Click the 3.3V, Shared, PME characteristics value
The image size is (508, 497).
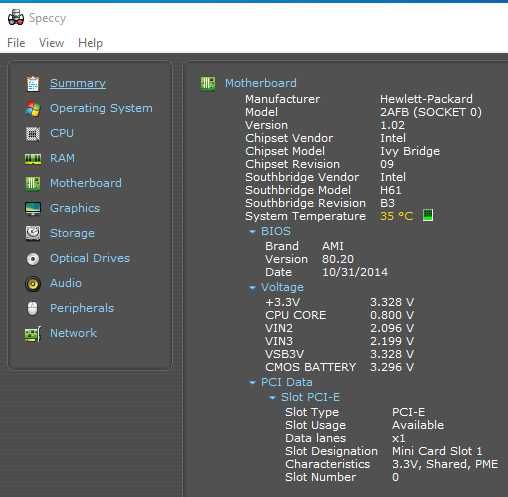(x=445, y=464)
